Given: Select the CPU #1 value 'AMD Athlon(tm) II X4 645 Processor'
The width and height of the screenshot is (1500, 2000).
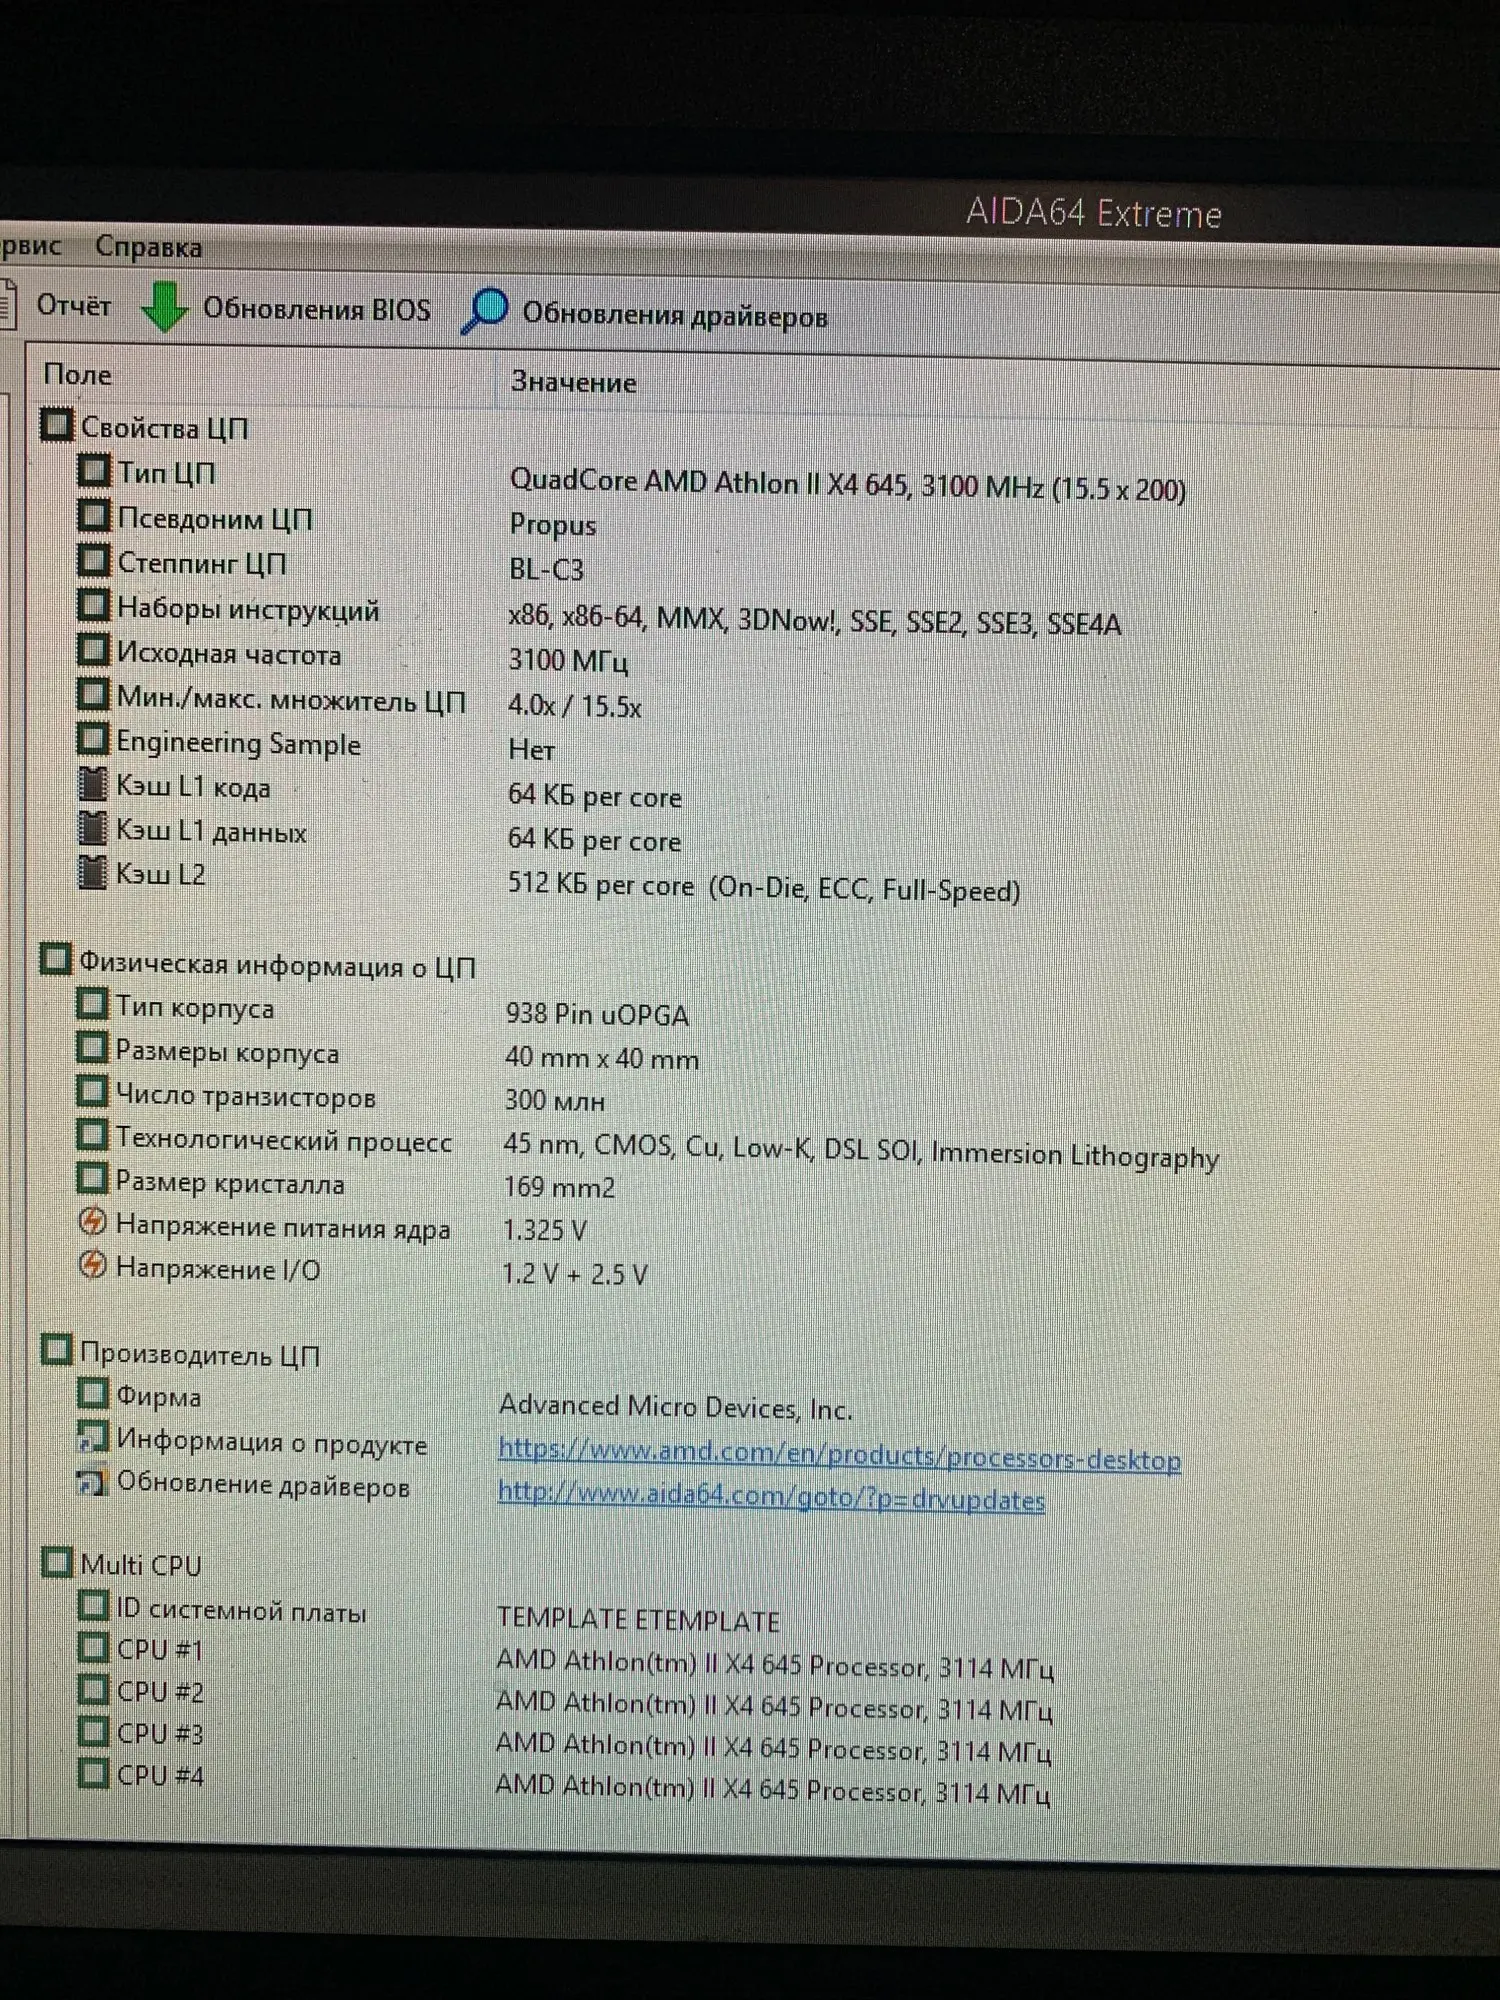Looking at the screenshot, I should click(775, 1663).
